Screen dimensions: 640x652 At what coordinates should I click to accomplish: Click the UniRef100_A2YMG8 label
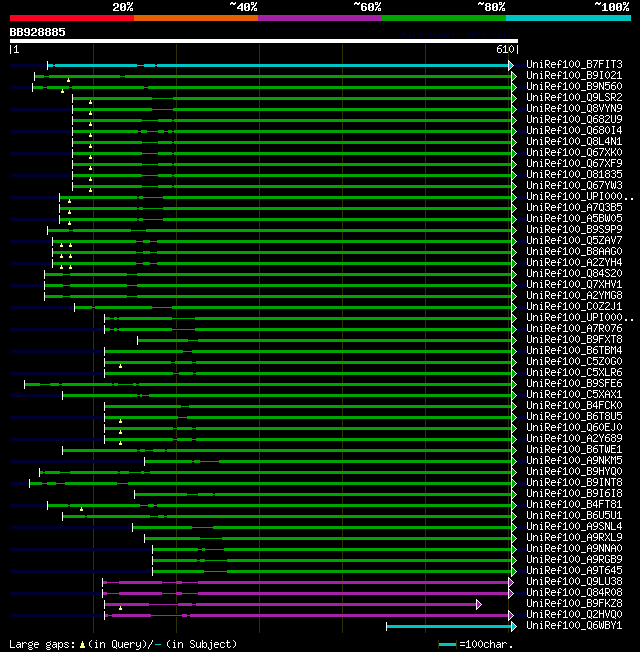point(574,296)
